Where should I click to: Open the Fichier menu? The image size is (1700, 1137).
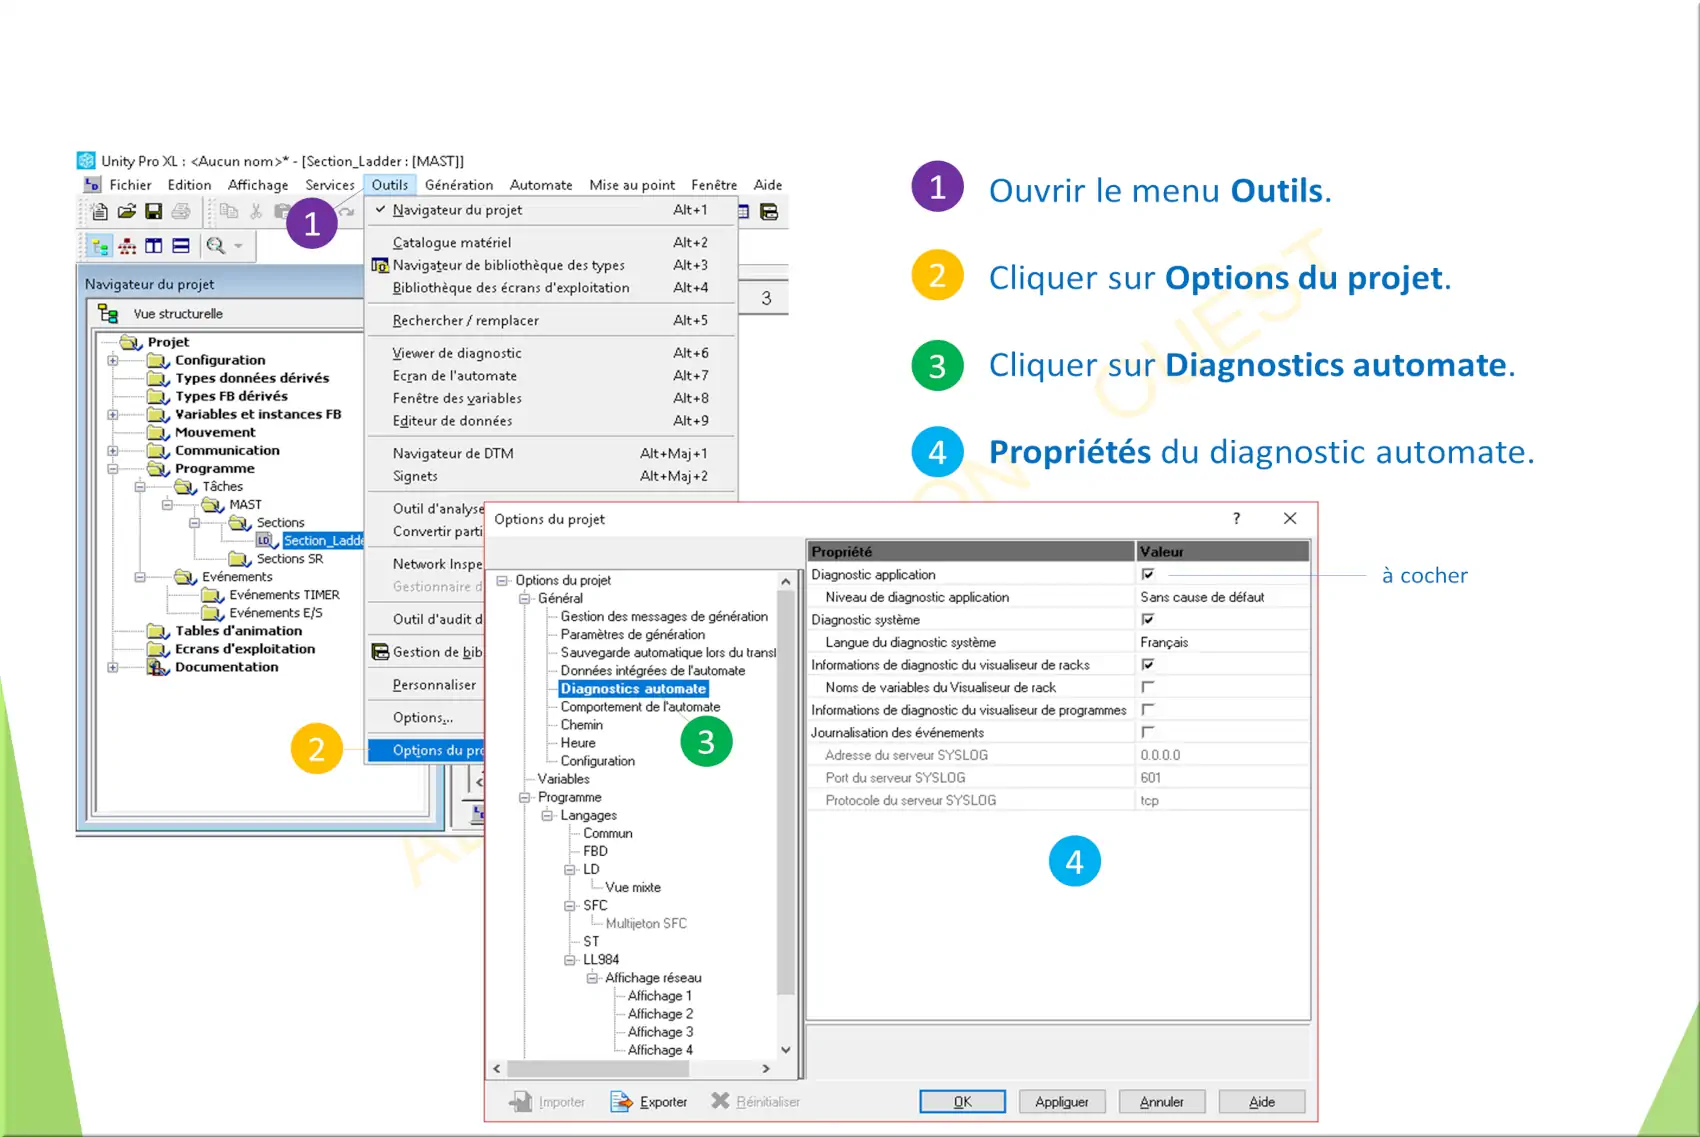130,185
